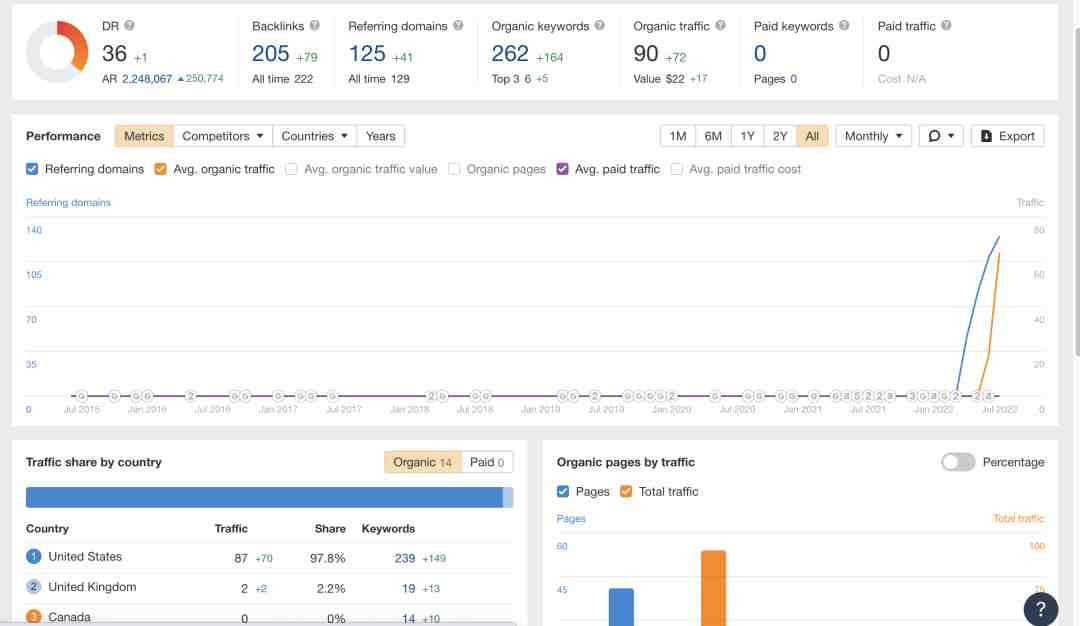Toggle the Referring domains checkbox
This screenshot has width=1080, height=626.
(x=32, y=169)
